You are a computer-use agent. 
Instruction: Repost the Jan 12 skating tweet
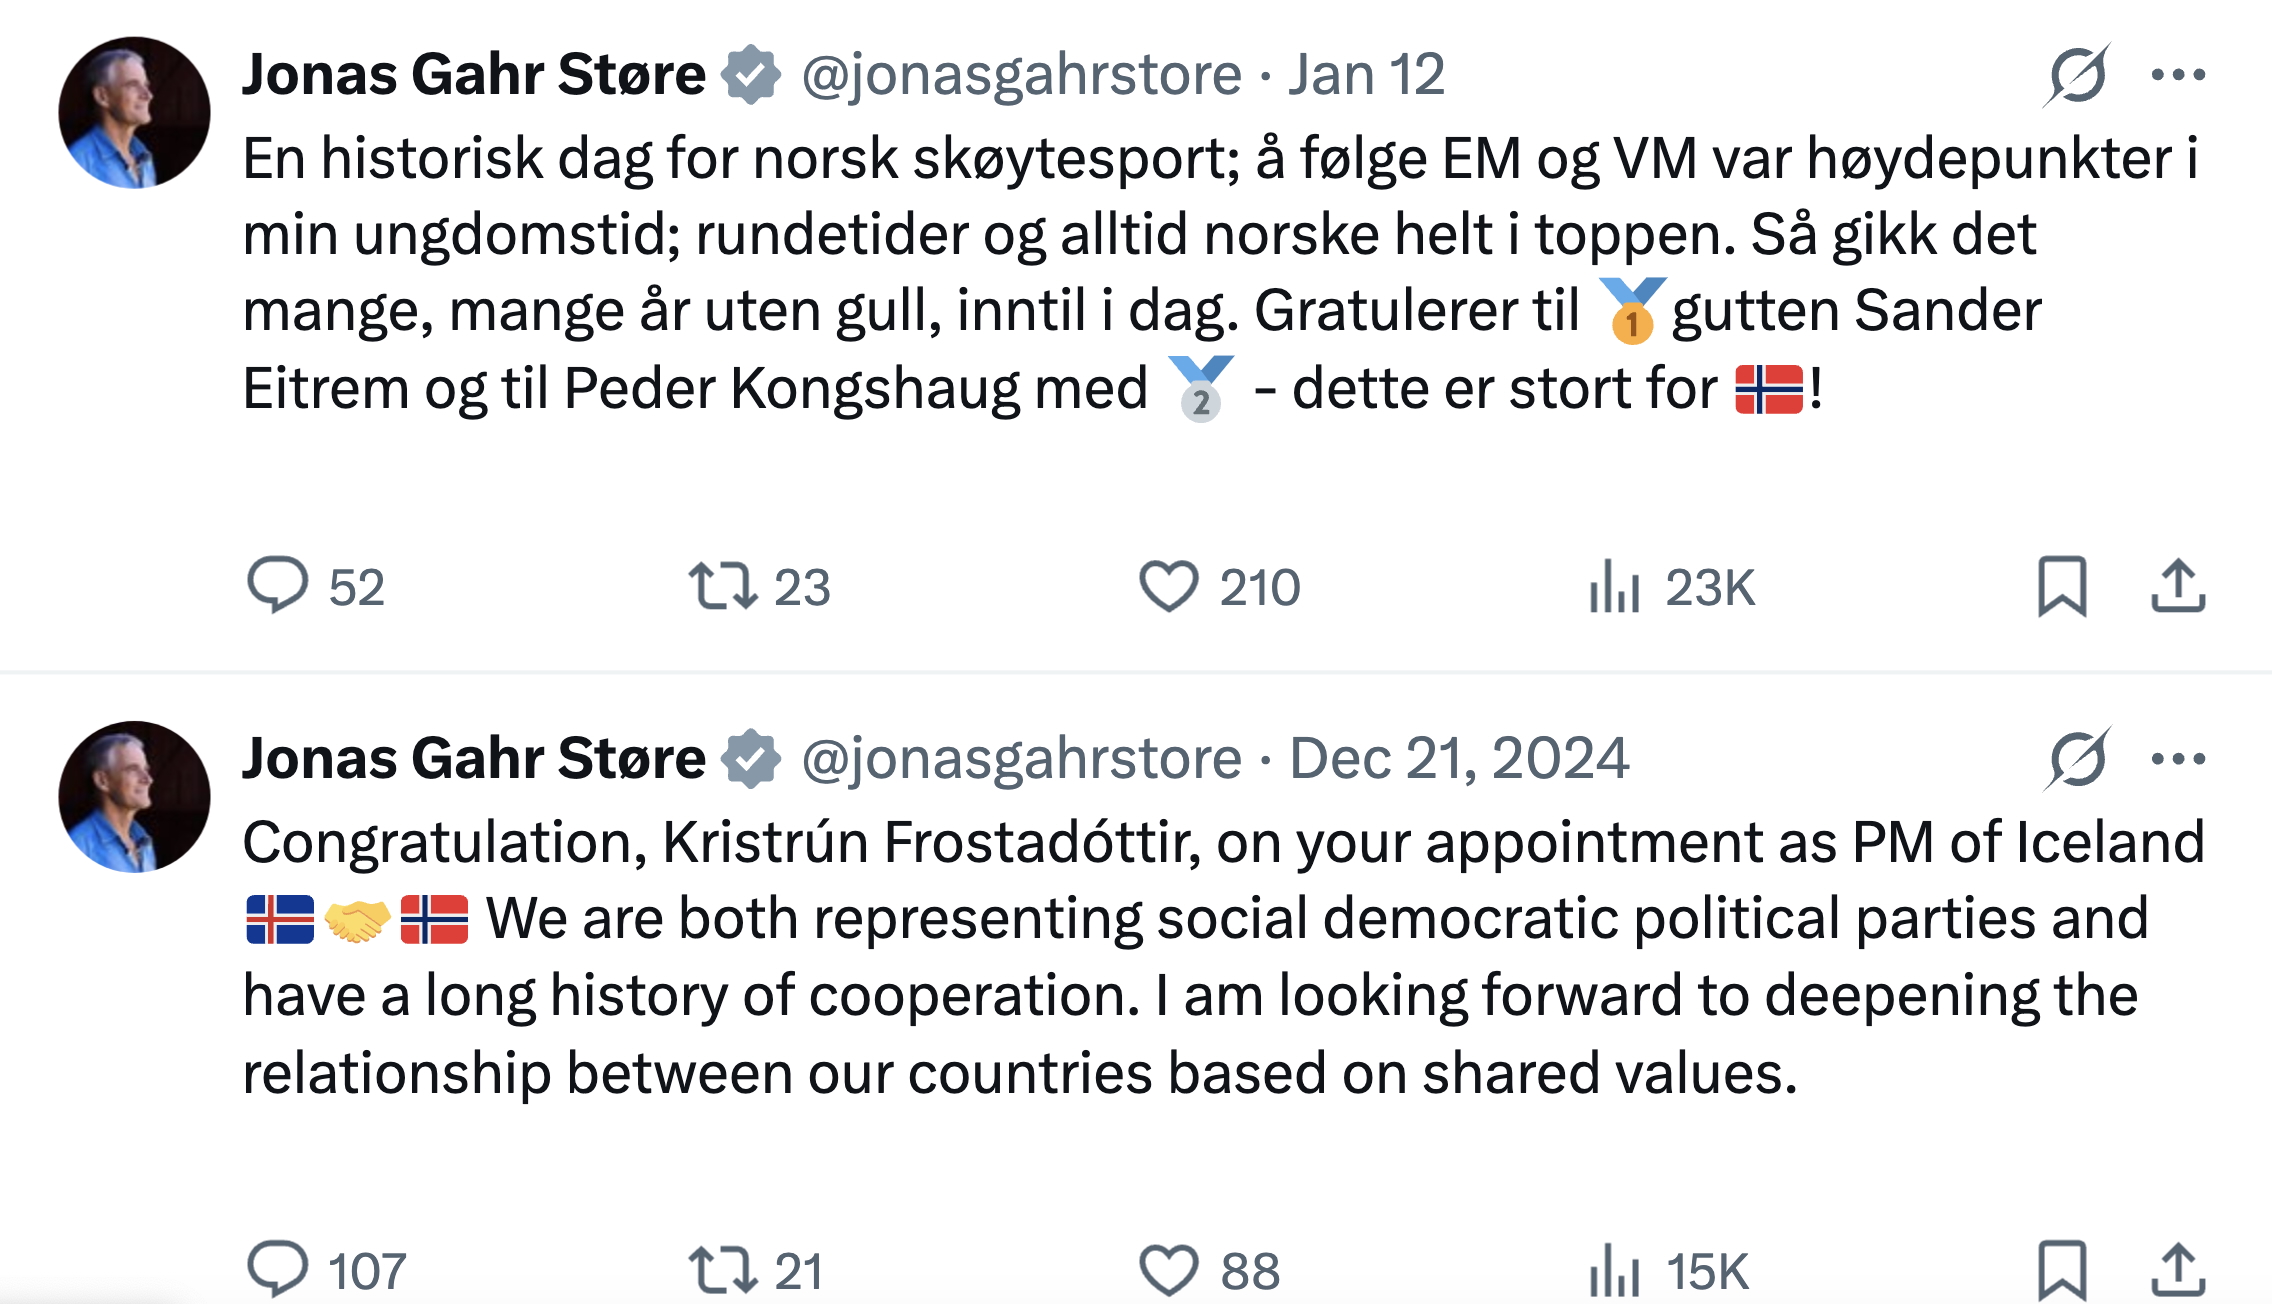tap(722, 586)
